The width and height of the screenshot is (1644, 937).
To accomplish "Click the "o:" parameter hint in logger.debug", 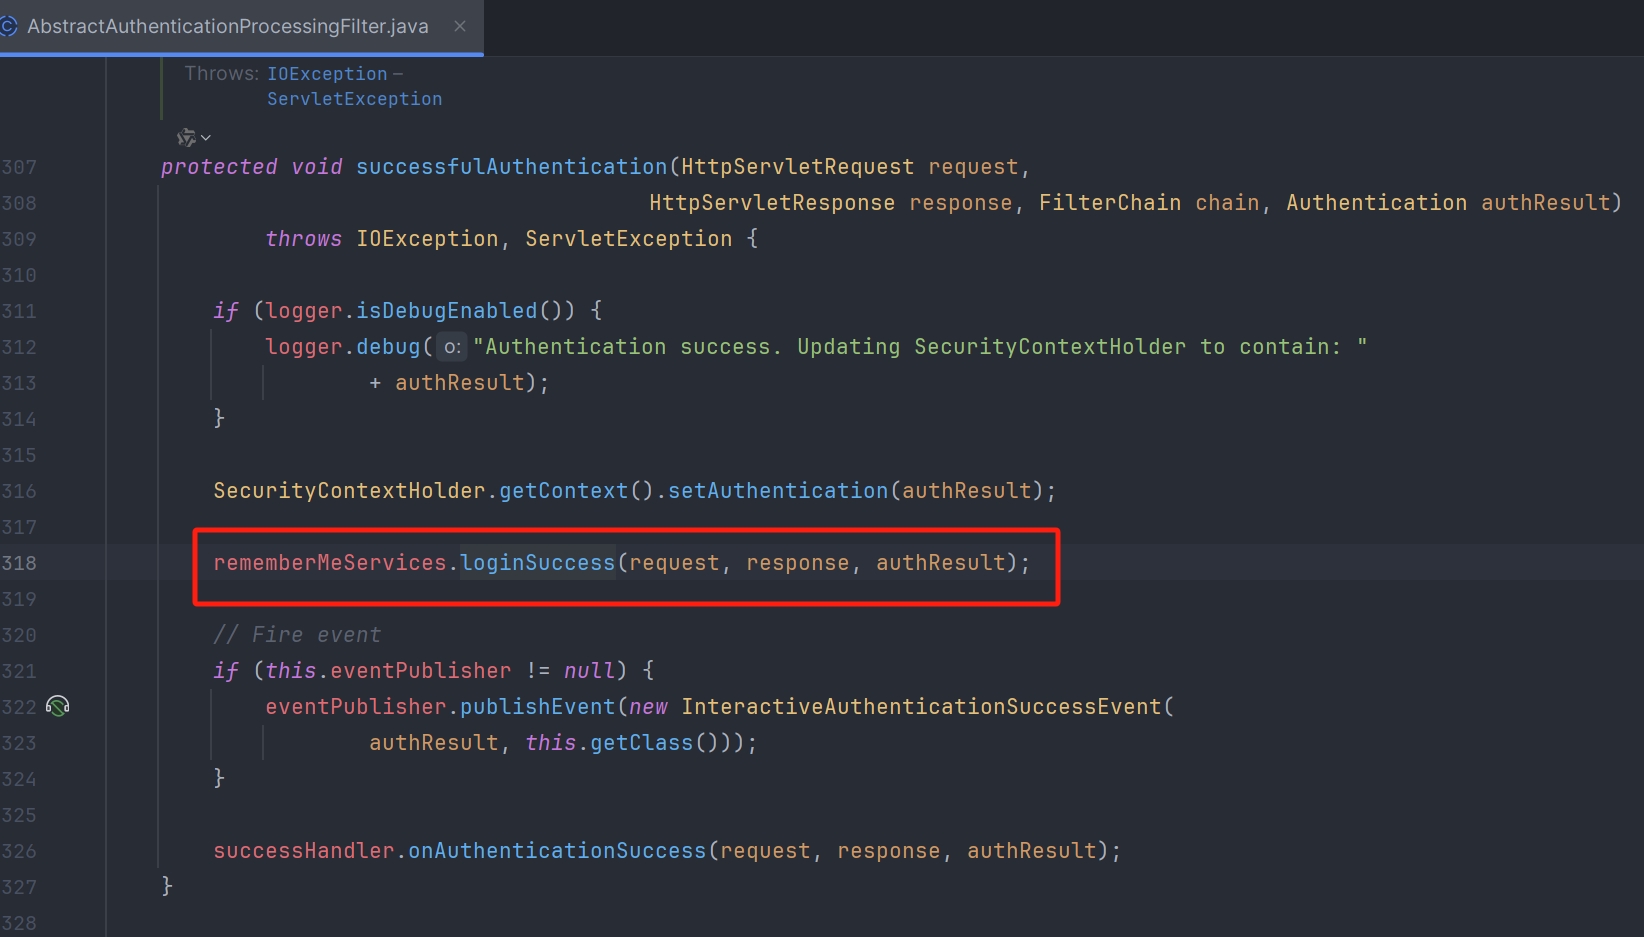I will click(452, 347).
